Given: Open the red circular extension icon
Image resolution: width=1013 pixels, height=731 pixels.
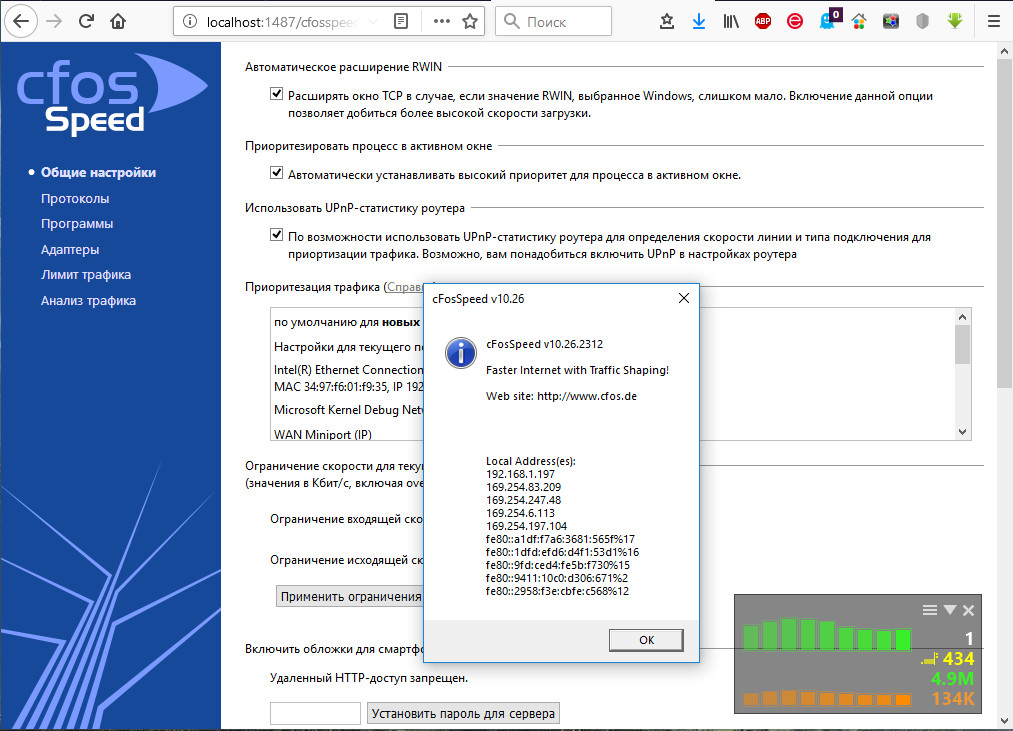Looking at the screenshot, I should click(x=795, y=21).
